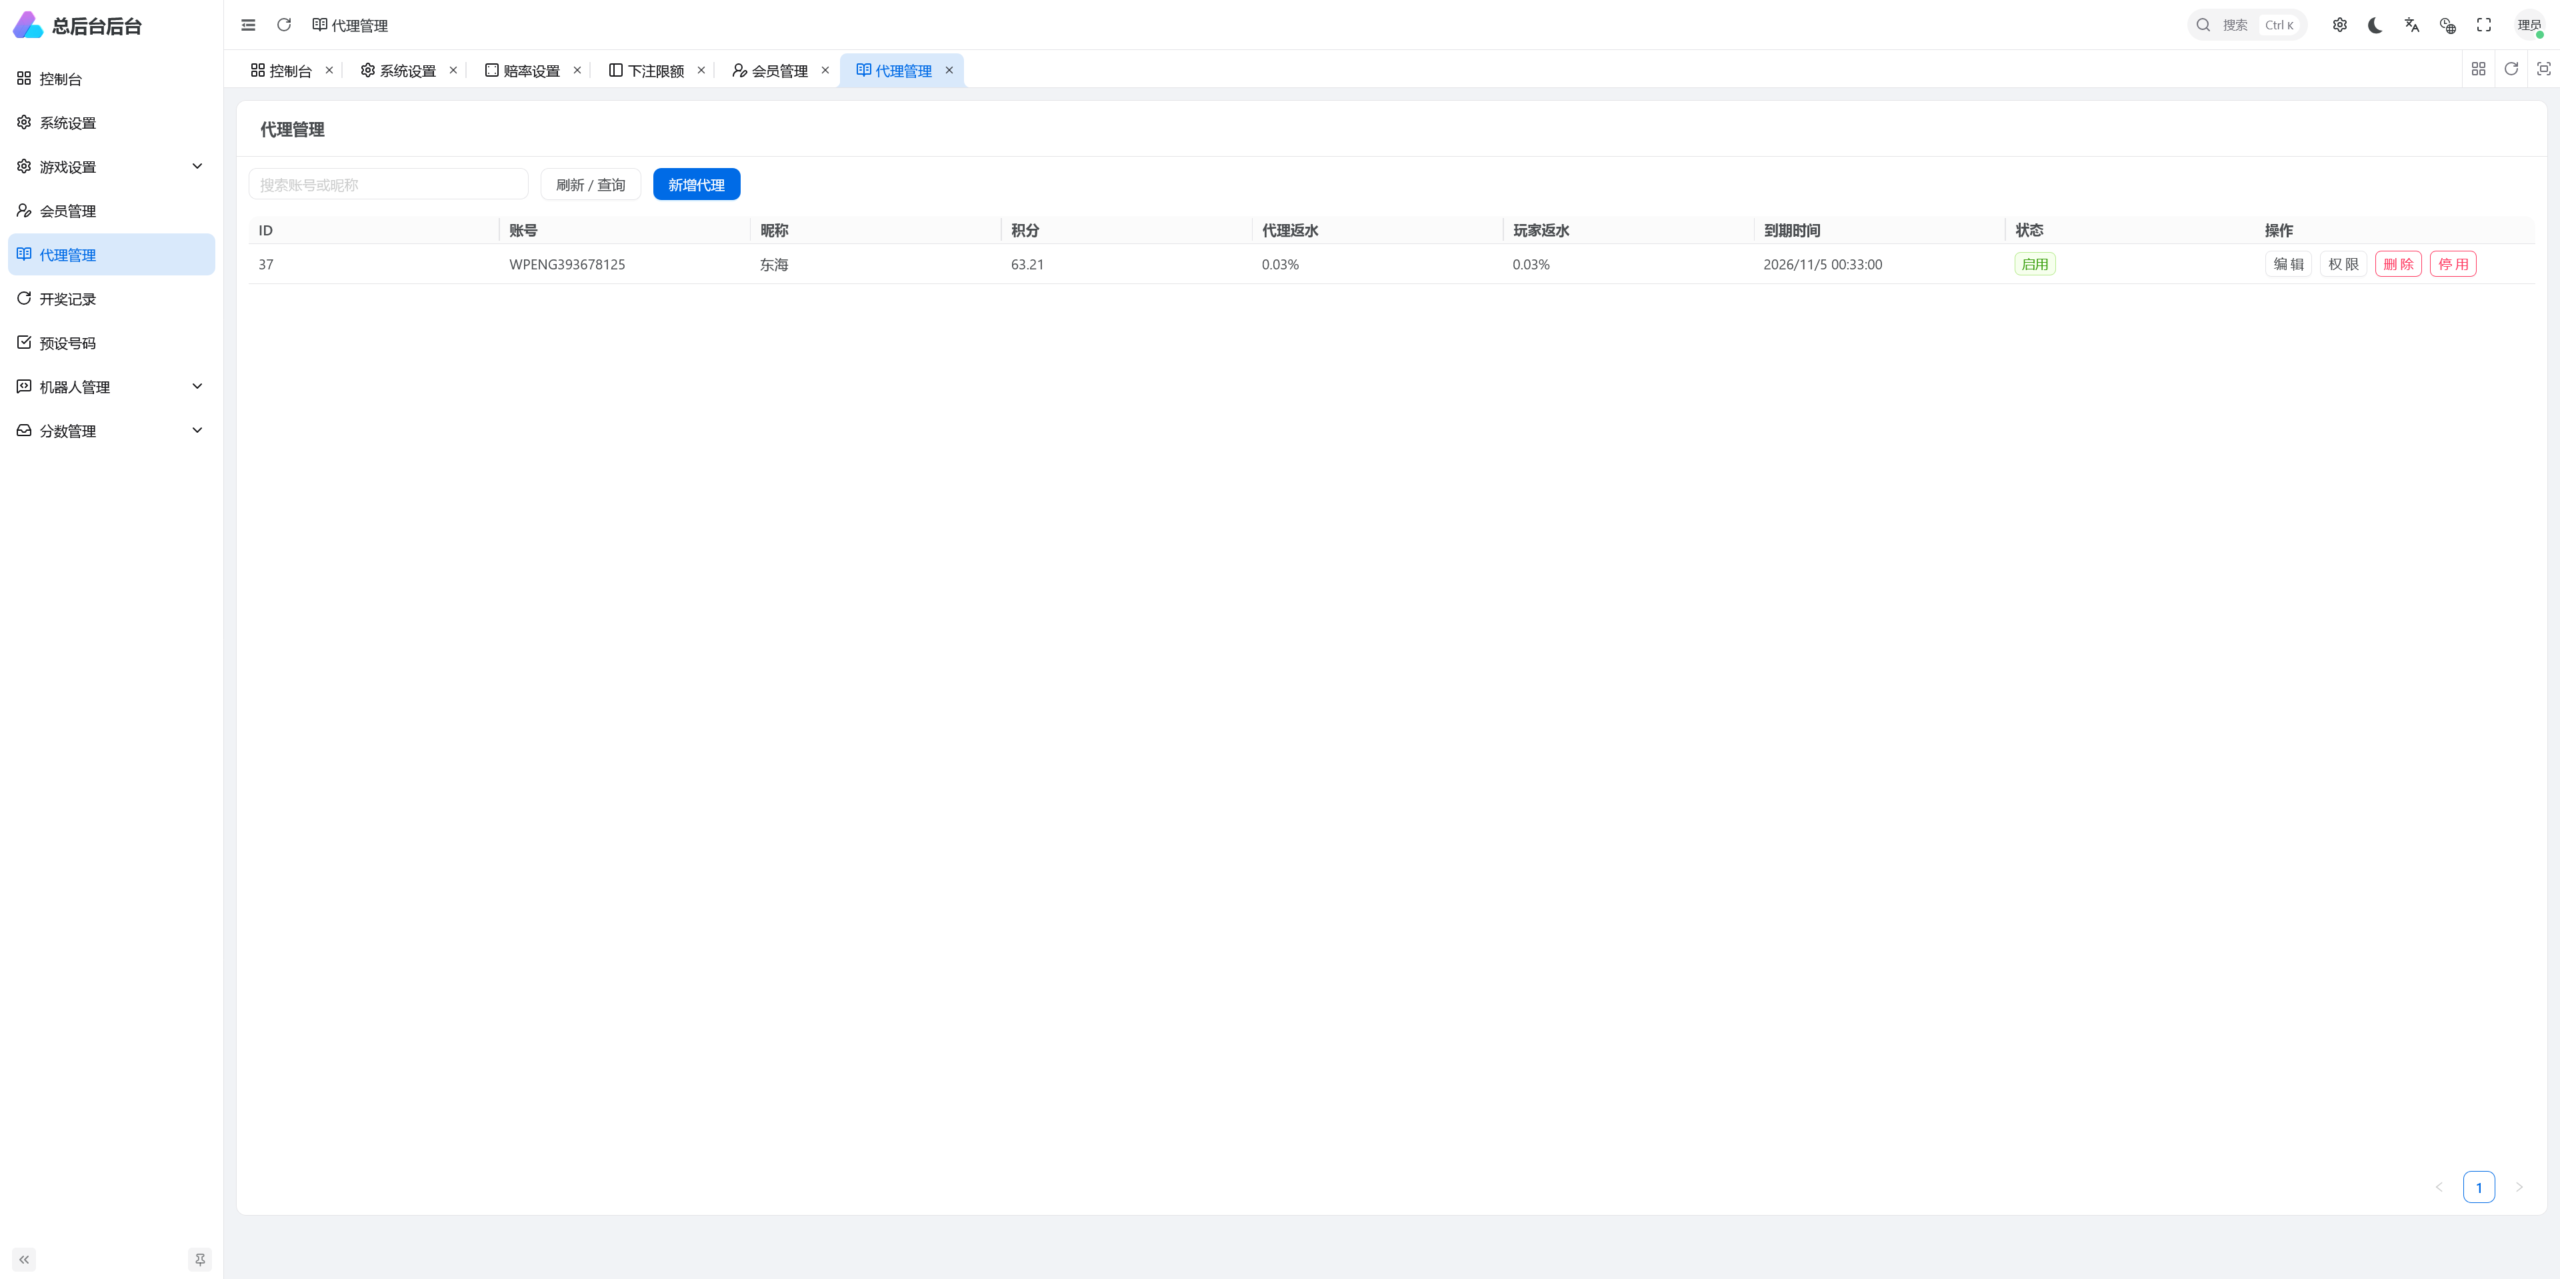Click 编辑 for agent 东海
The width and height of the screenshot is (2560, 1279).
tap(2288, 264)
